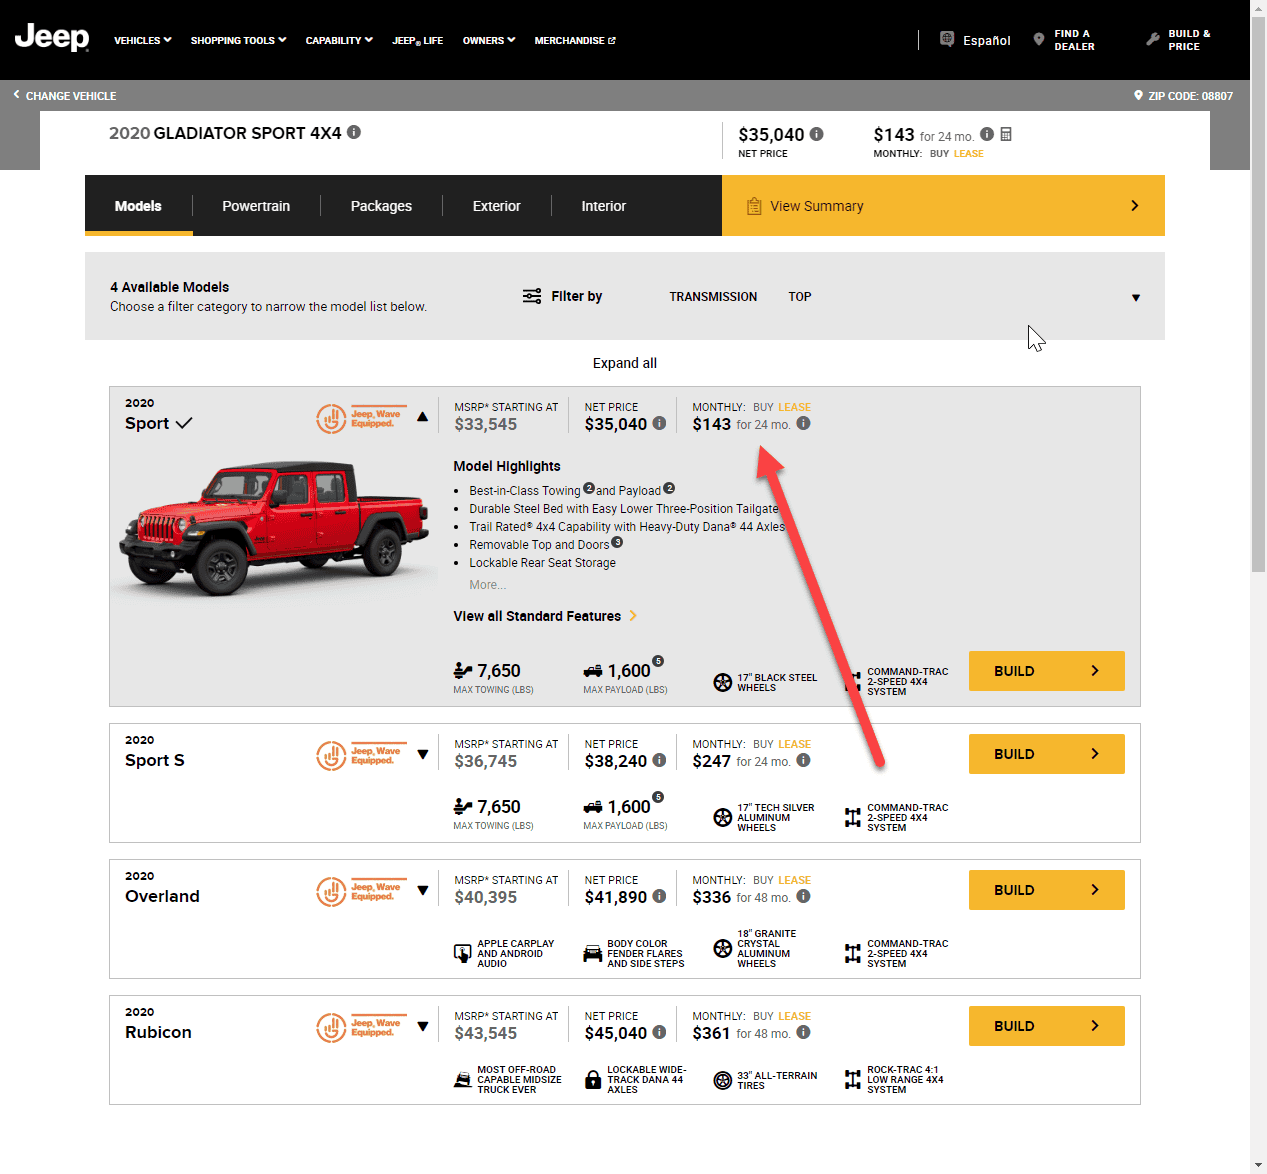
Task: Open the Owners menu
Action: (489, 40)
